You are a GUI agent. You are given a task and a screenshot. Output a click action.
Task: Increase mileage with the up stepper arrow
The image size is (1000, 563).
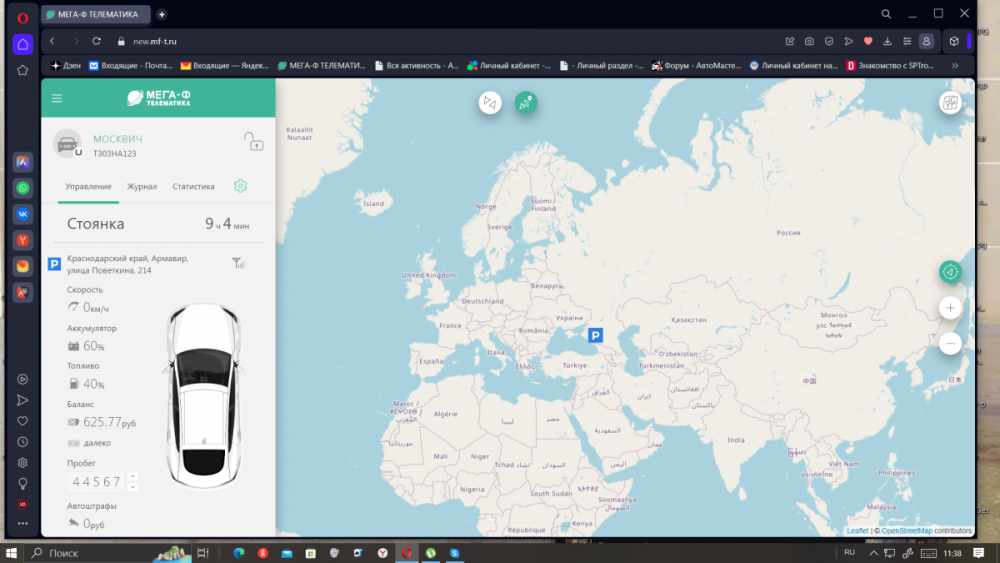click(133, 476)
